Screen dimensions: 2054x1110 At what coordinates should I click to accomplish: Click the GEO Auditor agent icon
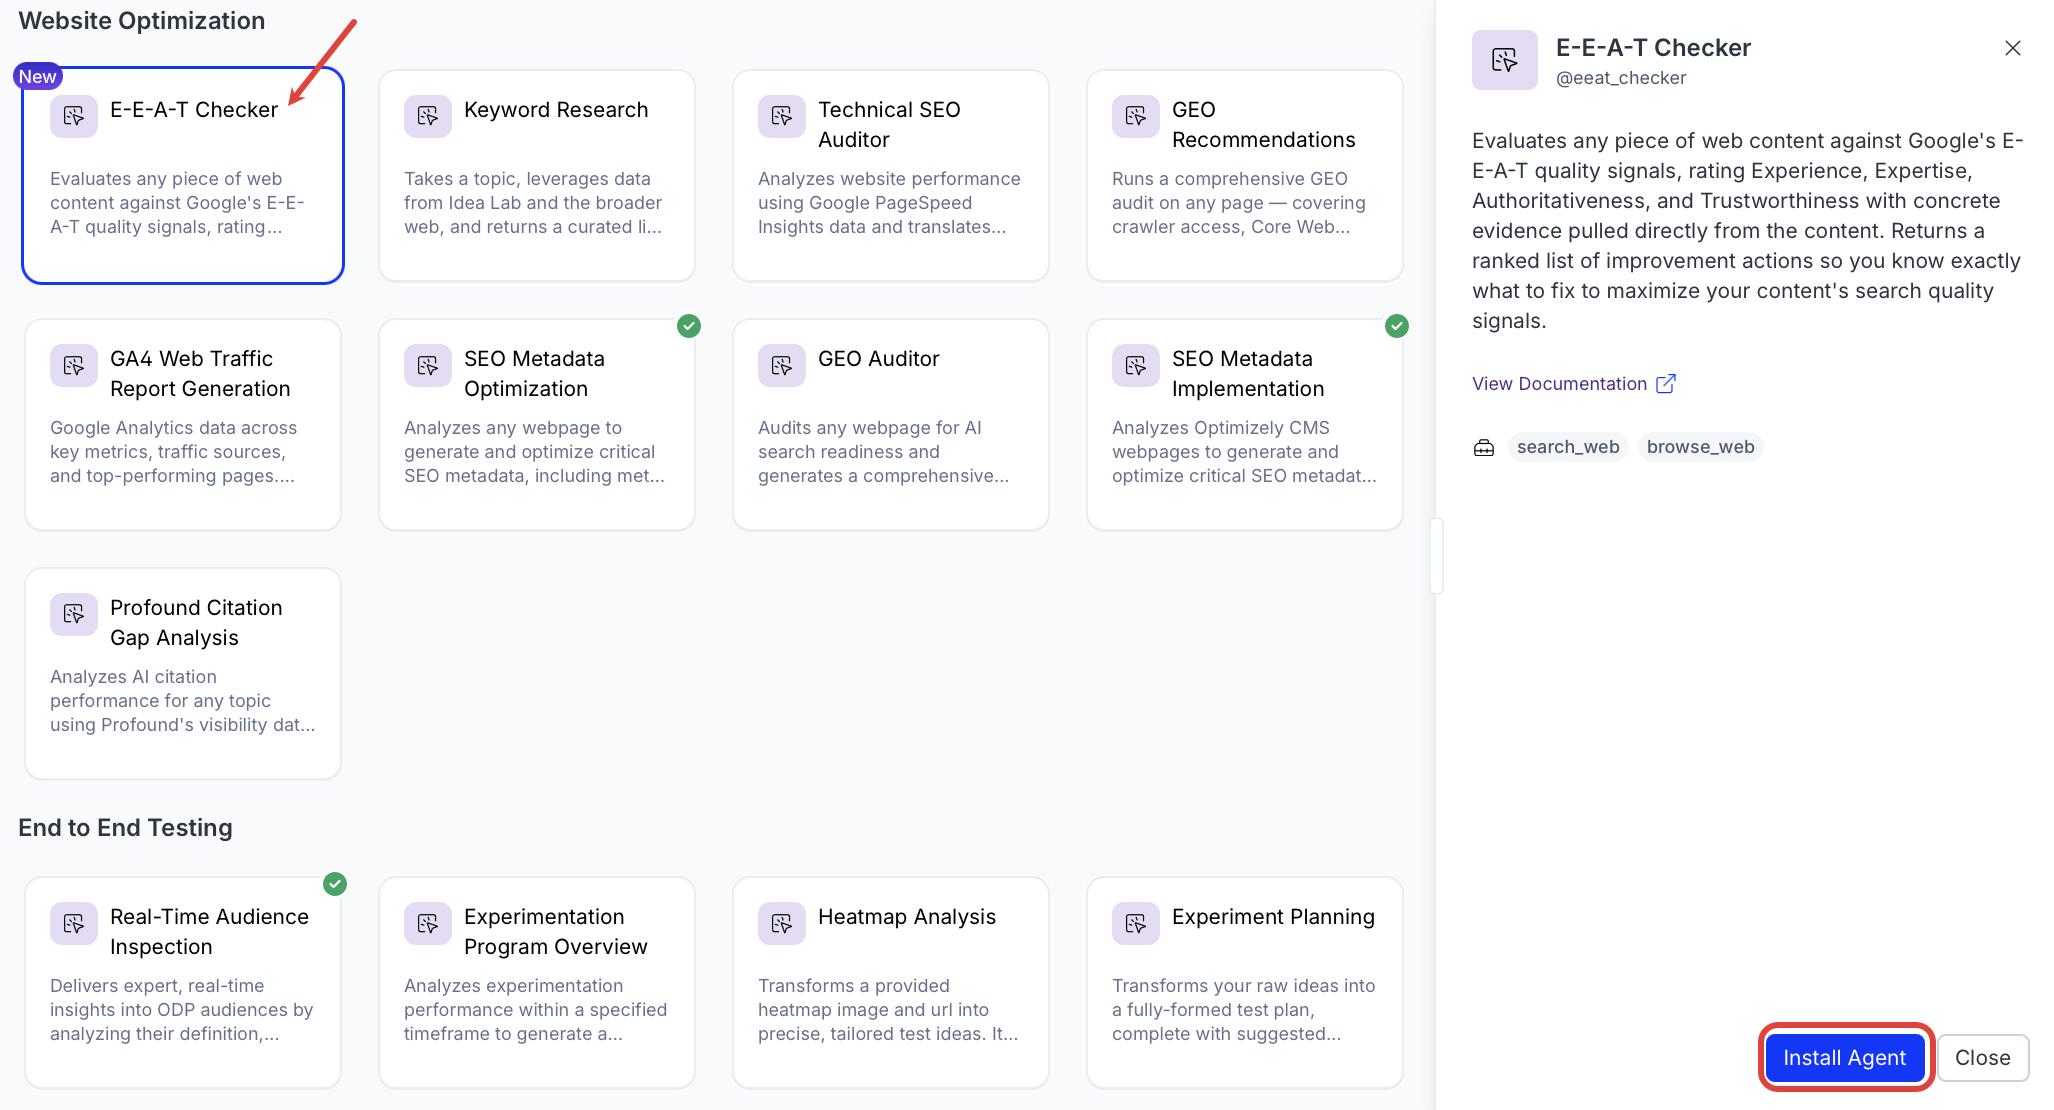click(x=781, y=365)
